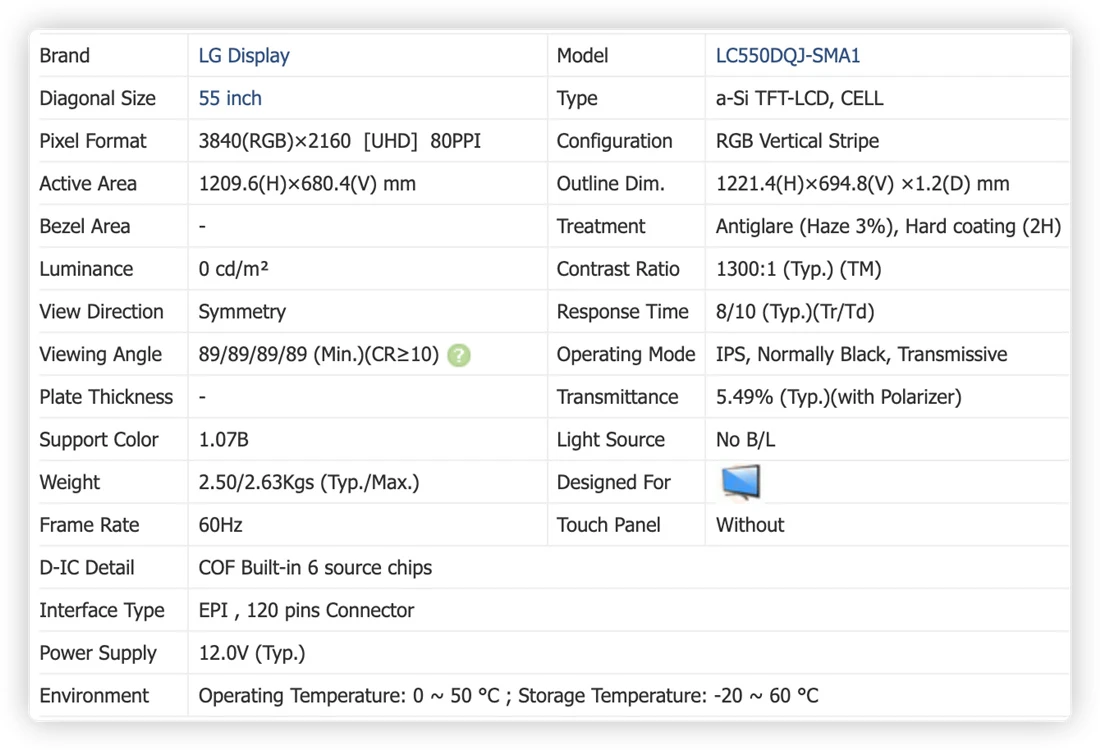Click the "Bezel Area" label
Viewport: 1100px width, 750px height.
coord(85,227)
